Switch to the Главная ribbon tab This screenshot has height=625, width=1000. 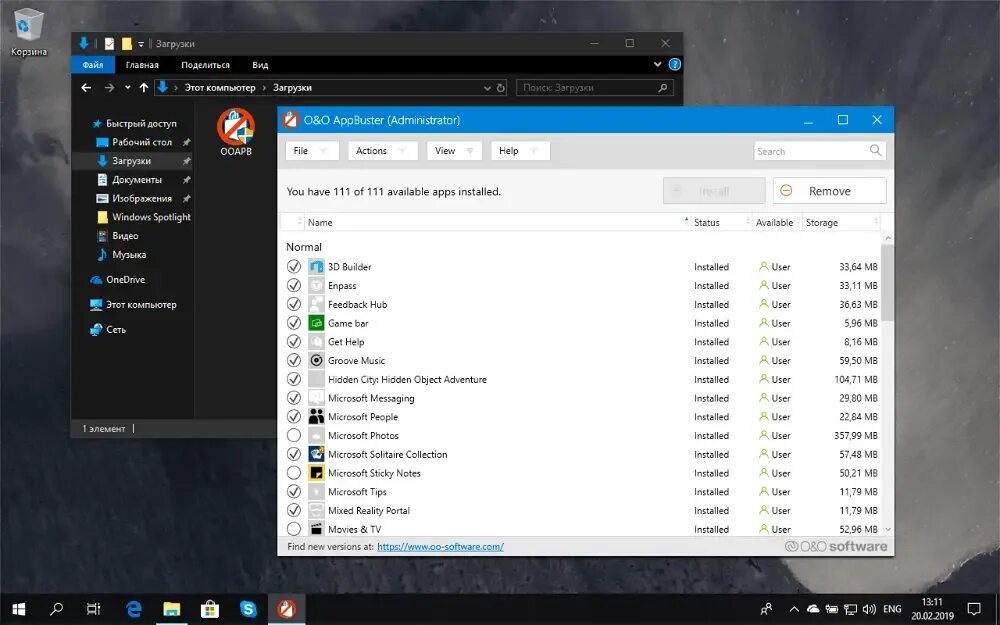click(x=142, y=64)
